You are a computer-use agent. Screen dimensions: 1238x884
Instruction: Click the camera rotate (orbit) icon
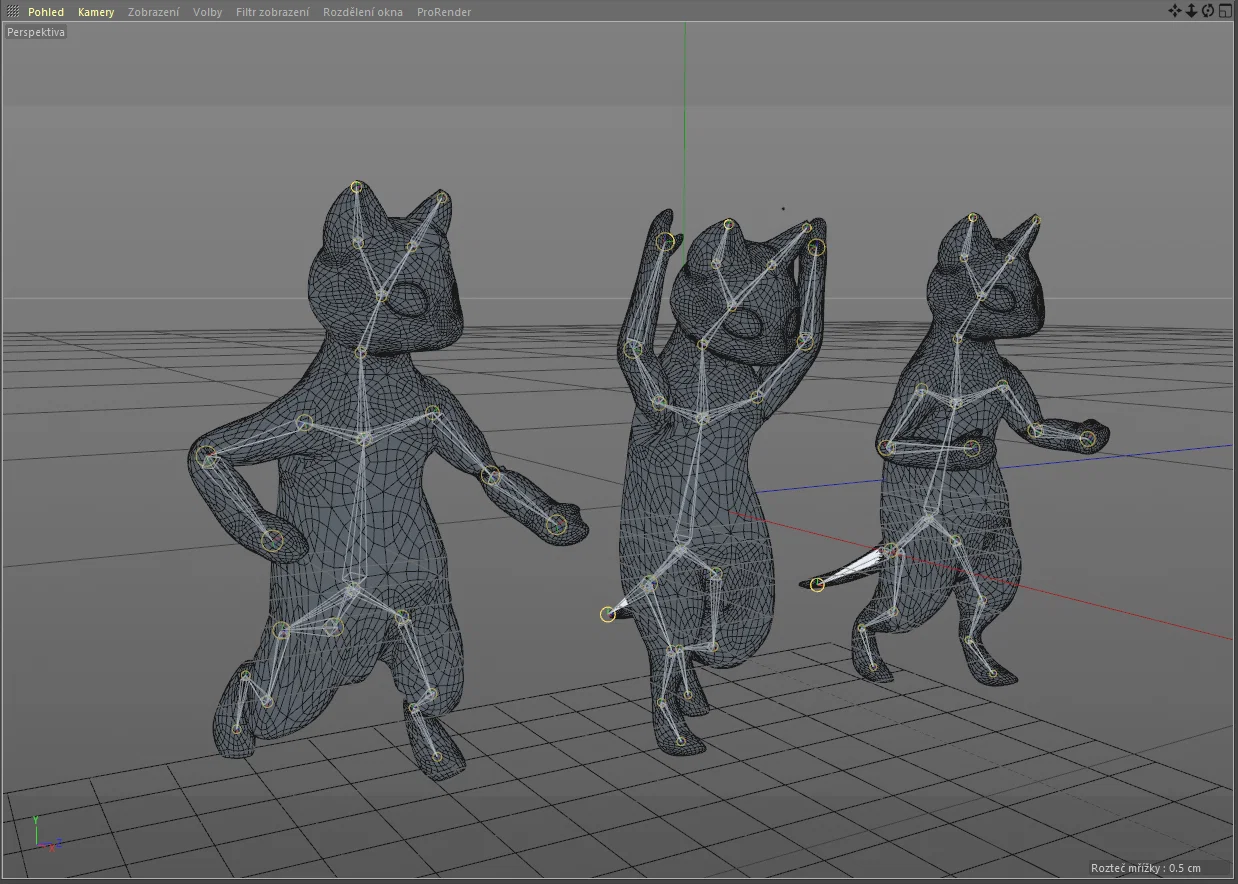coord(1208,11)
